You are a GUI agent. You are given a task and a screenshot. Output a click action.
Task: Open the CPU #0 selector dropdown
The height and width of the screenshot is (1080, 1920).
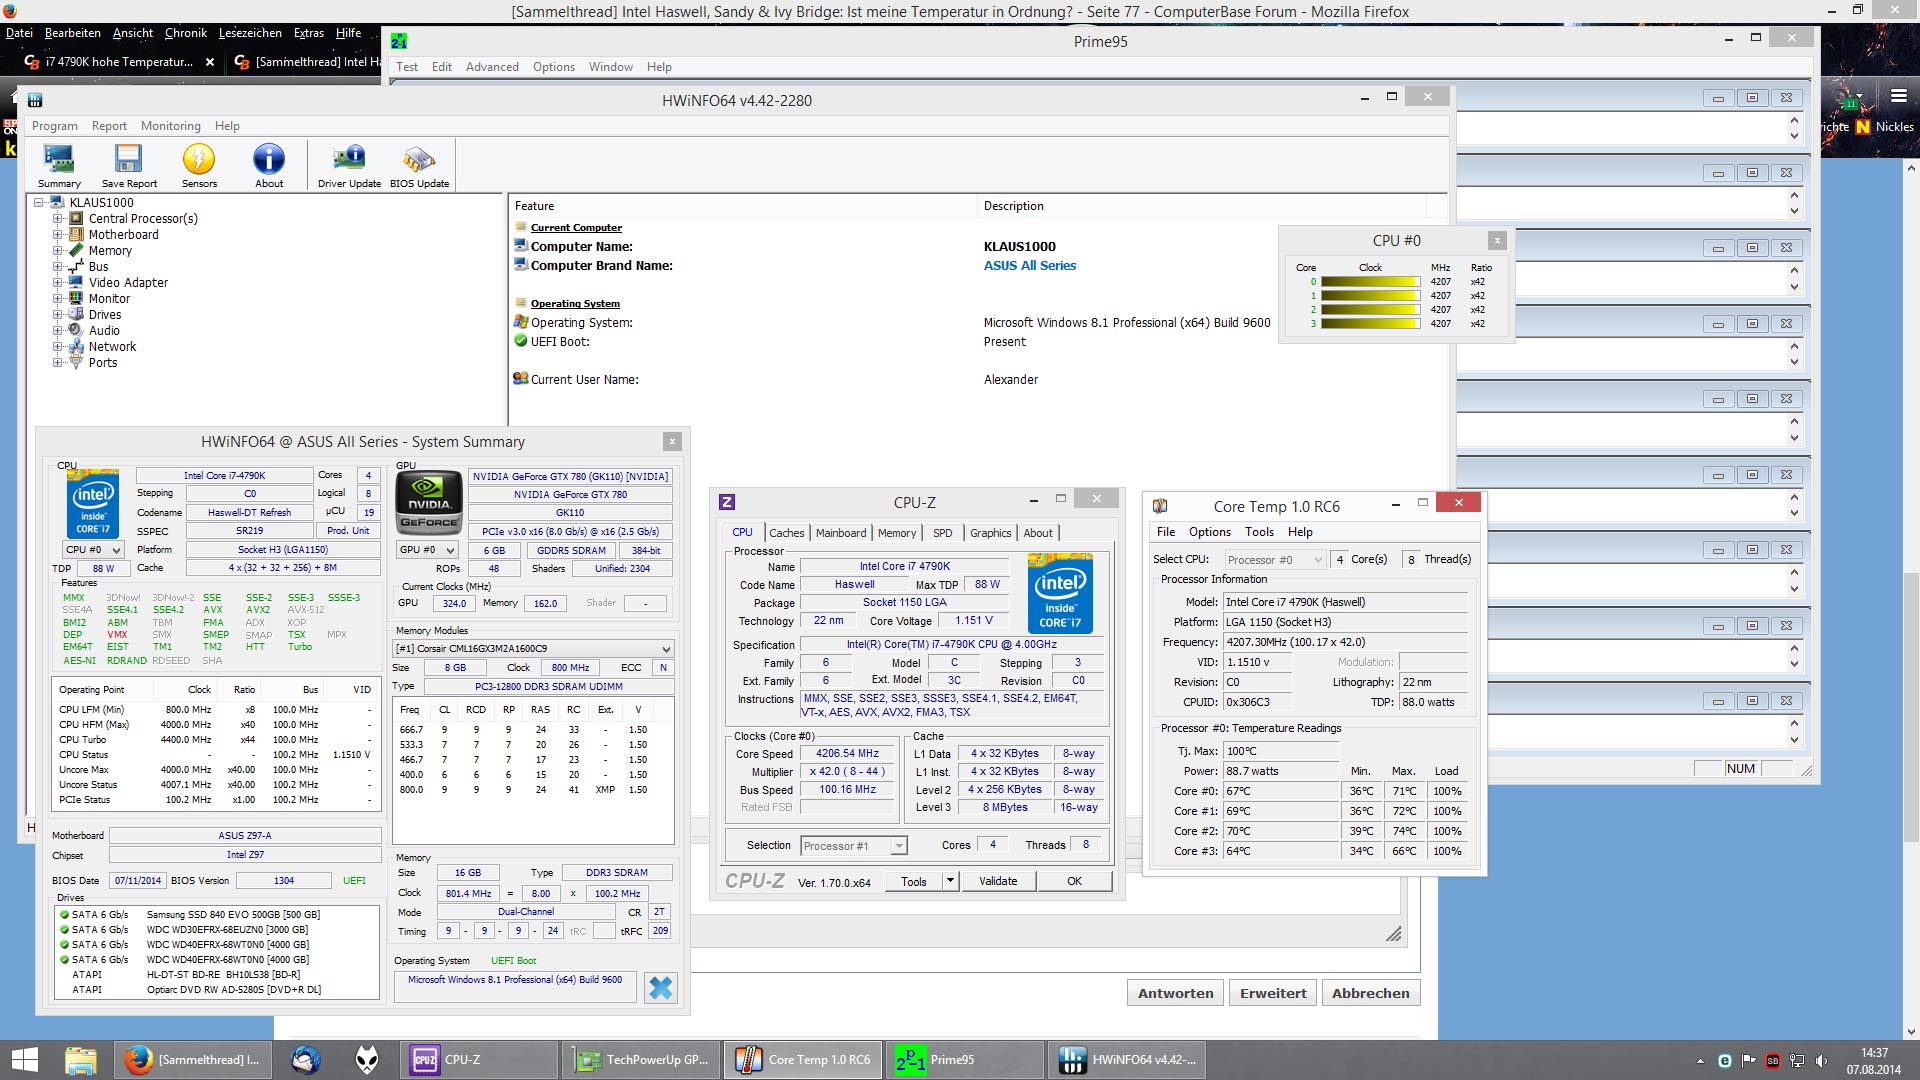tap(93, 550)
